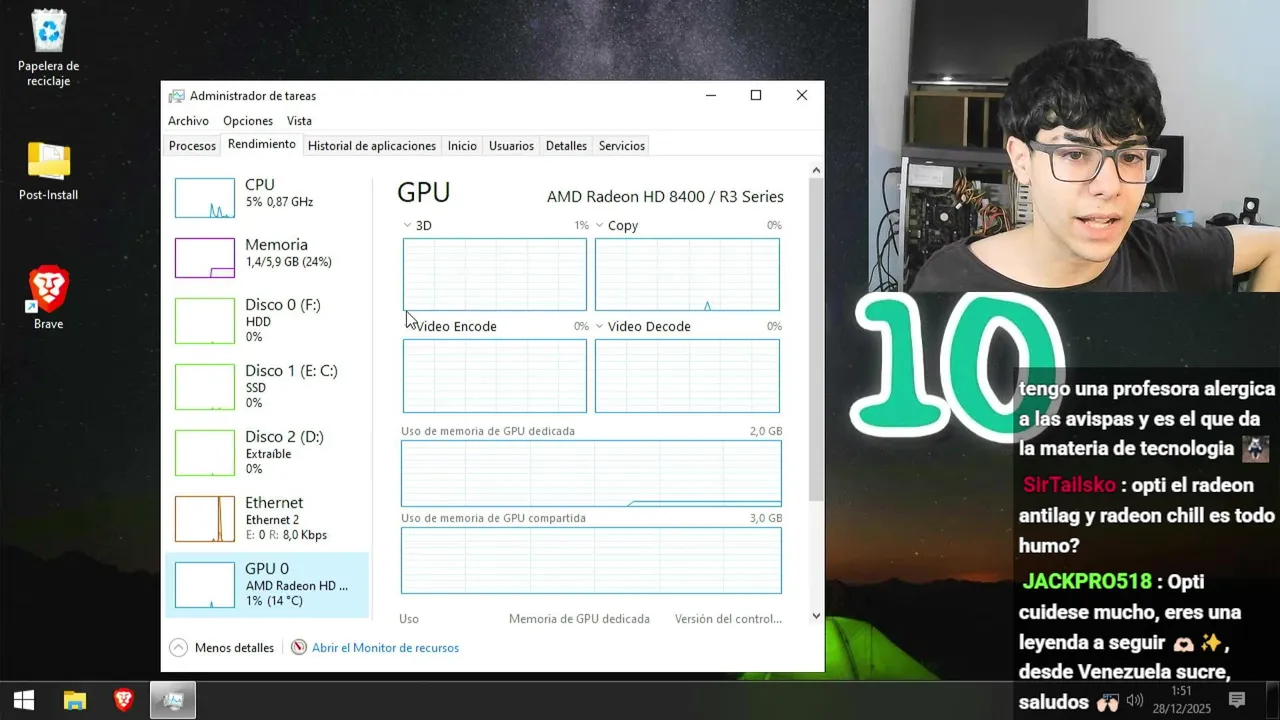Open the Video Decode graph dropdown
This screenshot has width=1280, height=720.
tap(599, 327)
